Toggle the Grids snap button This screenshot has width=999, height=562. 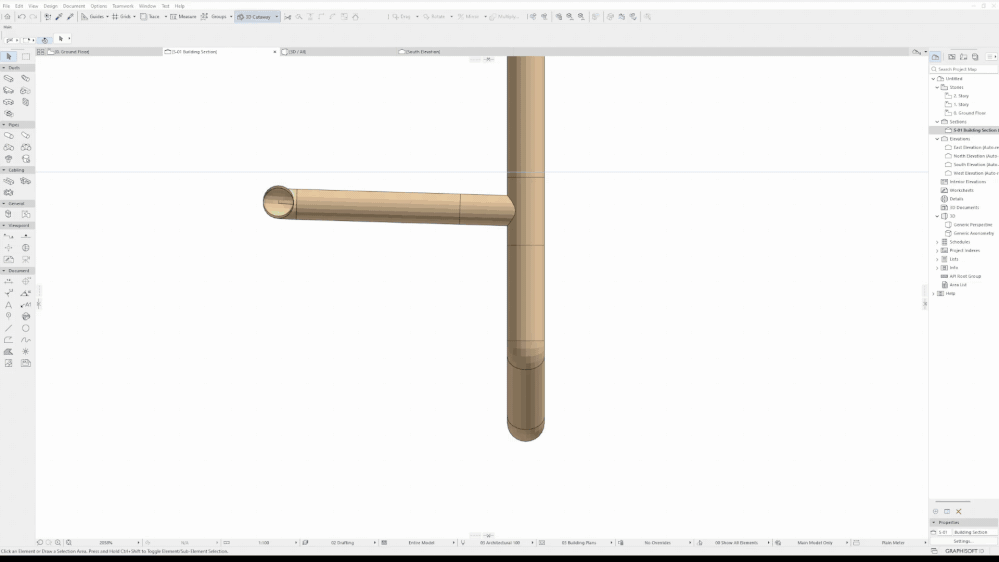(122, 17)
